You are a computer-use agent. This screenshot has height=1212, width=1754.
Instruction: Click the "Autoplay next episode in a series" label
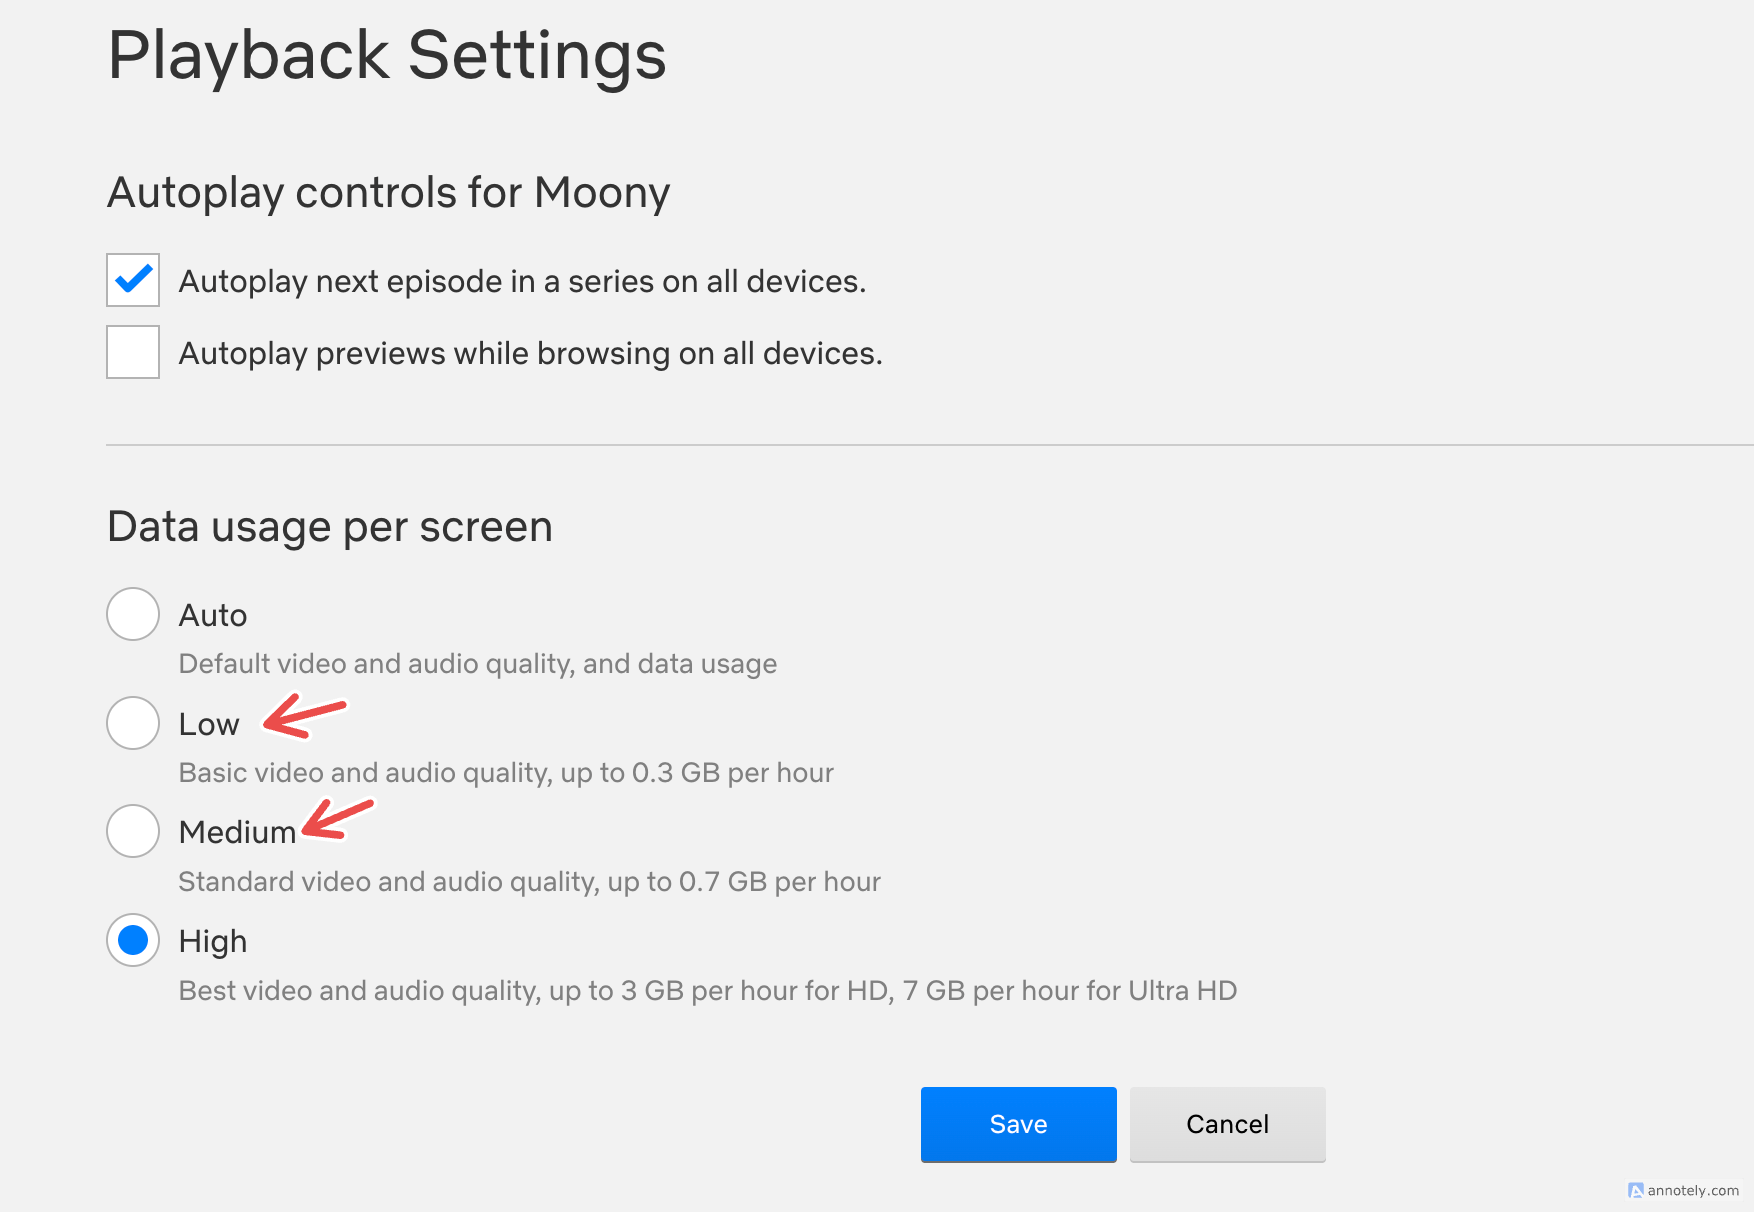click(522, 282)
